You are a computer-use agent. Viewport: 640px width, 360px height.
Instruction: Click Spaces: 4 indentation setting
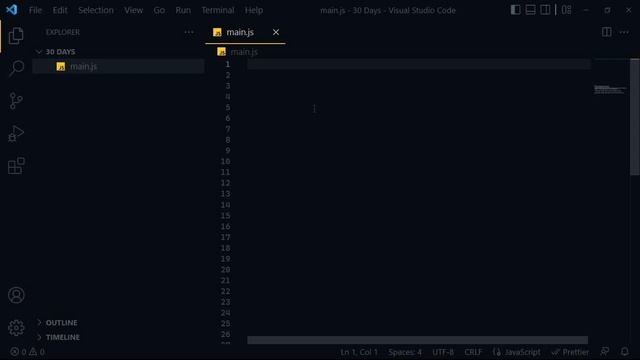point(405,352)
